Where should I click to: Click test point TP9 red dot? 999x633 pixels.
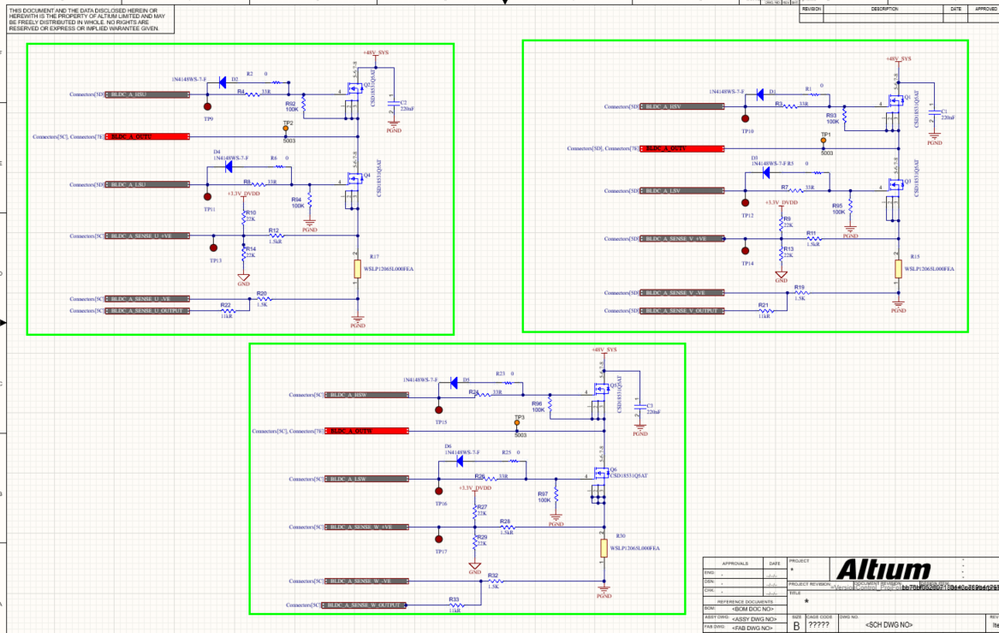click(207, 107)
